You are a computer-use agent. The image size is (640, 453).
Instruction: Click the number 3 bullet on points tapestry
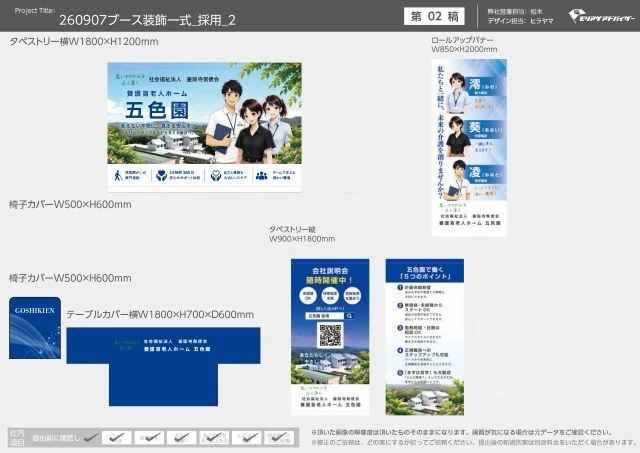[400, 328]
